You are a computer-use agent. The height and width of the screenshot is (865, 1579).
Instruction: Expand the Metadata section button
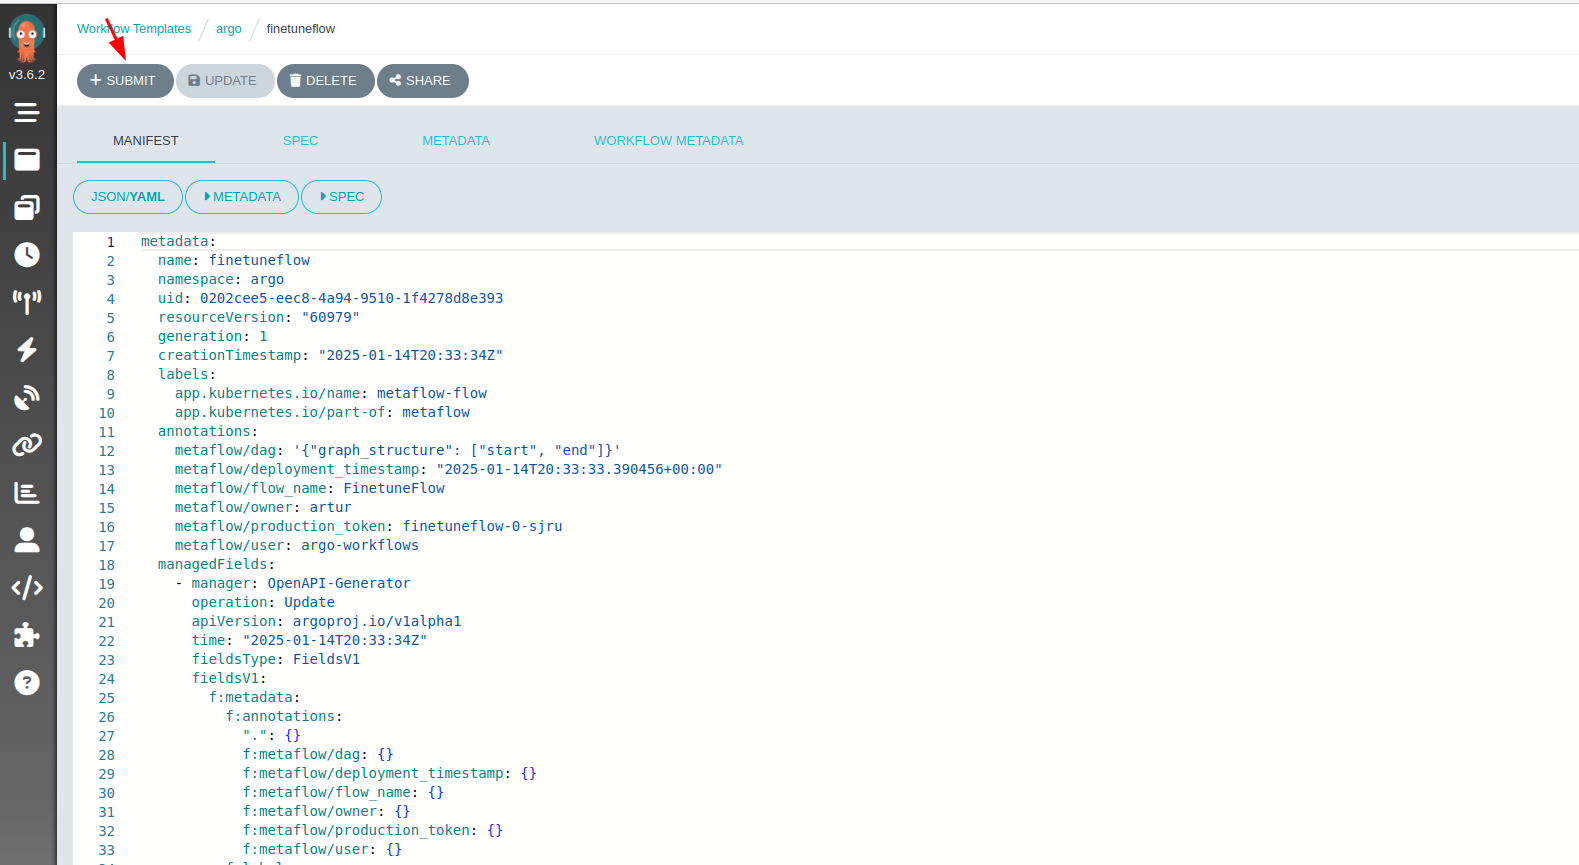coord(242,197)
